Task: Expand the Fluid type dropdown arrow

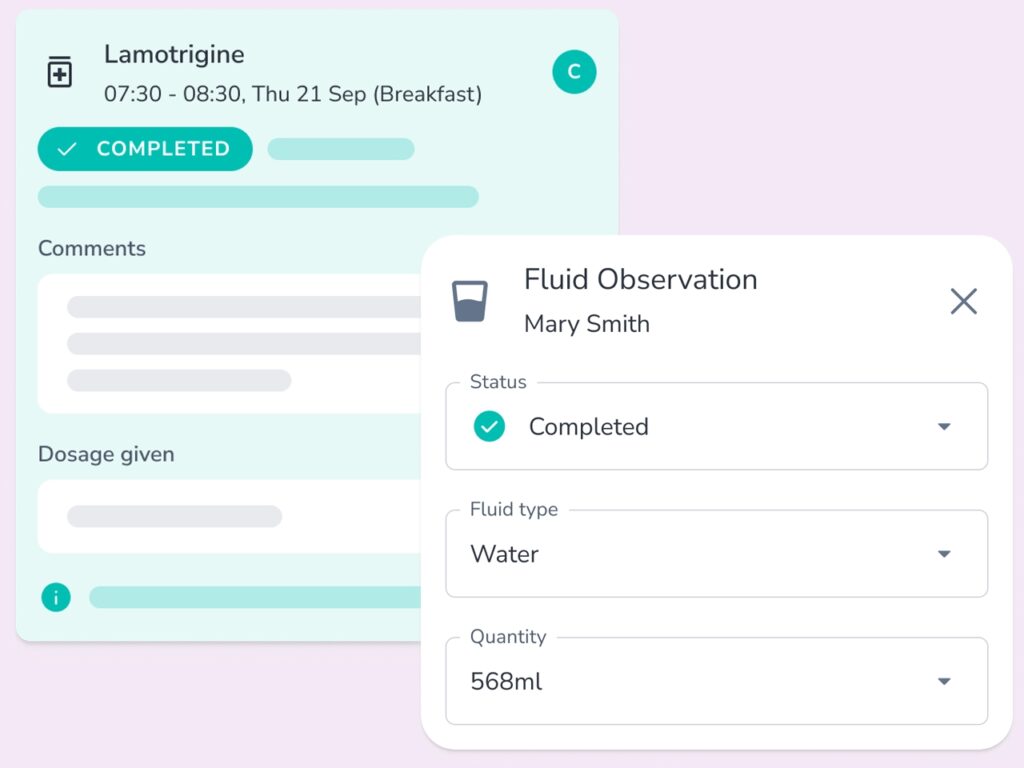Action: pos(944,554)
